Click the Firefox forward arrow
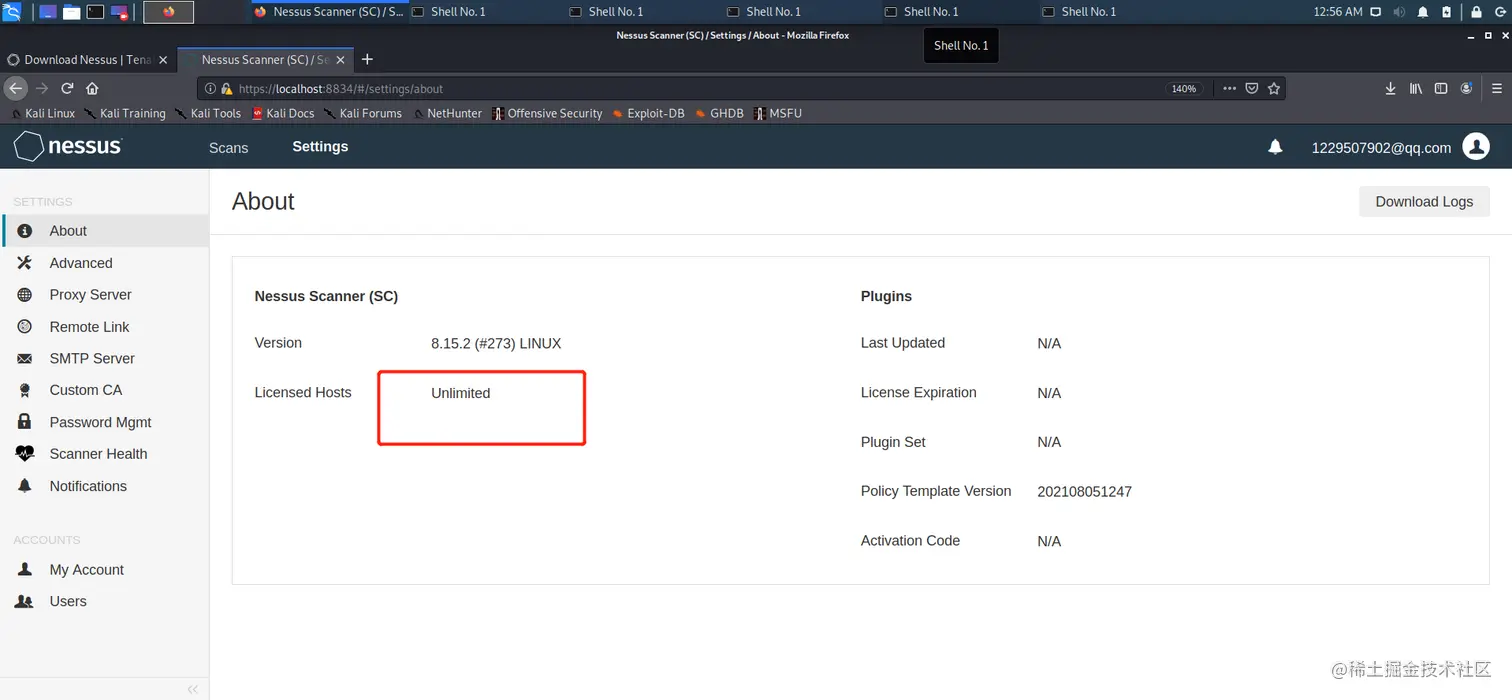Screen dimensions: 1512x700 coord(42,88)
